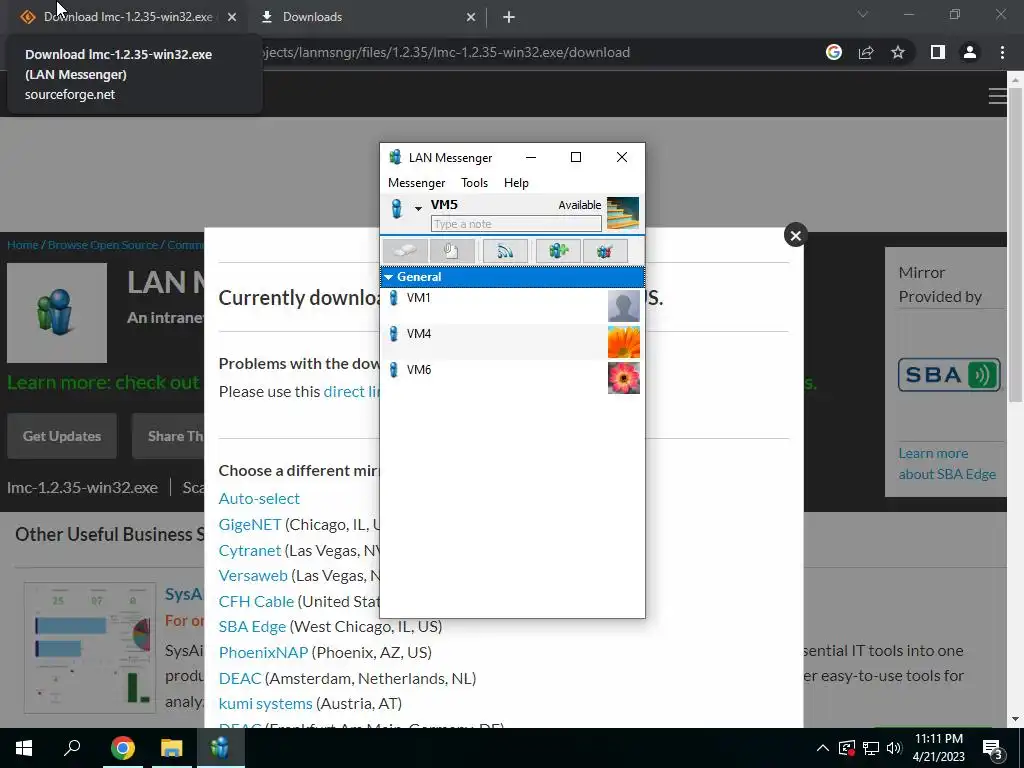Click Learn more about SBA Edge link
Viewport: 1024px width, 768px height.
tap(947, 464)
